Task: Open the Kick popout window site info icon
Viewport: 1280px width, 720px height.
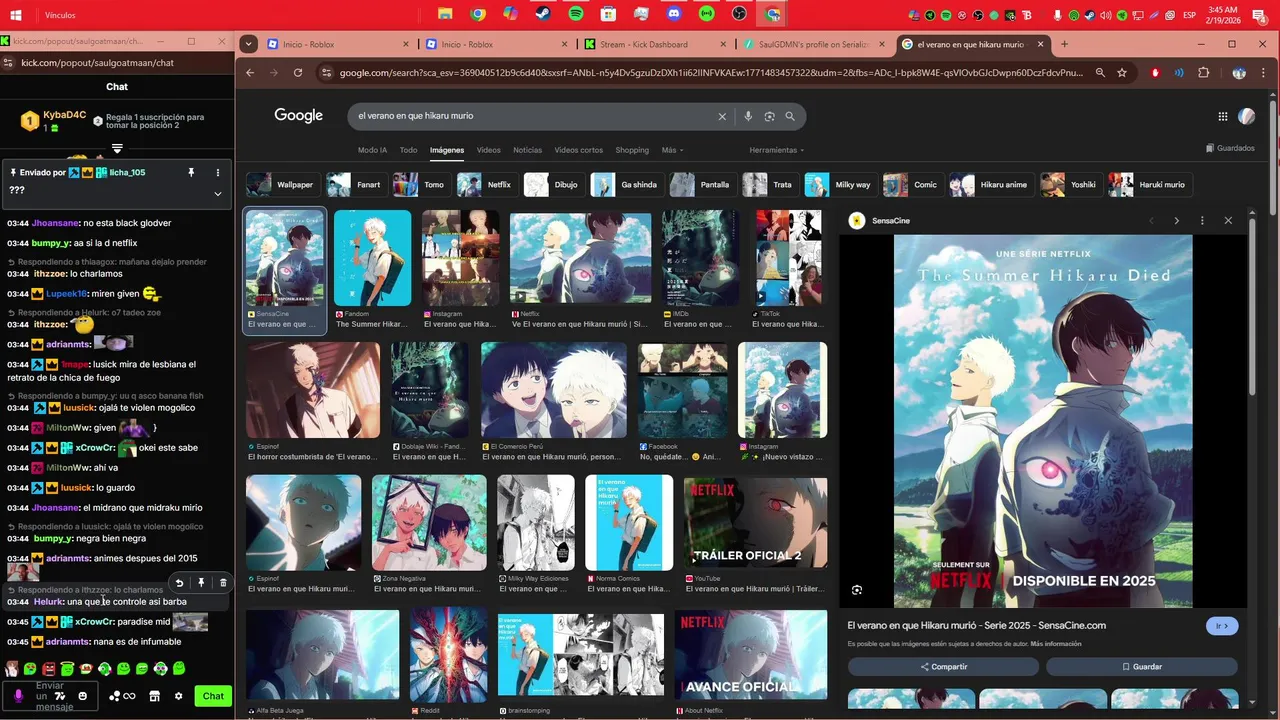Action: (8, 63)
